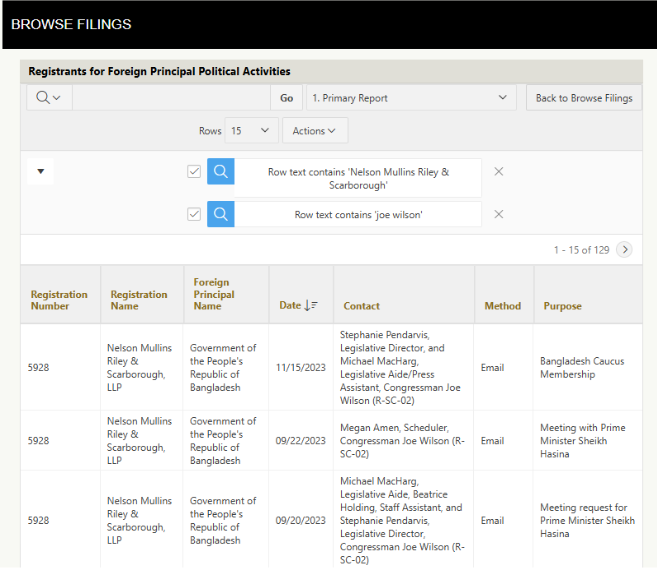Uncheck the 'joe wilson' filter checkbox
The image size is (657, 583).
(194, 214)
